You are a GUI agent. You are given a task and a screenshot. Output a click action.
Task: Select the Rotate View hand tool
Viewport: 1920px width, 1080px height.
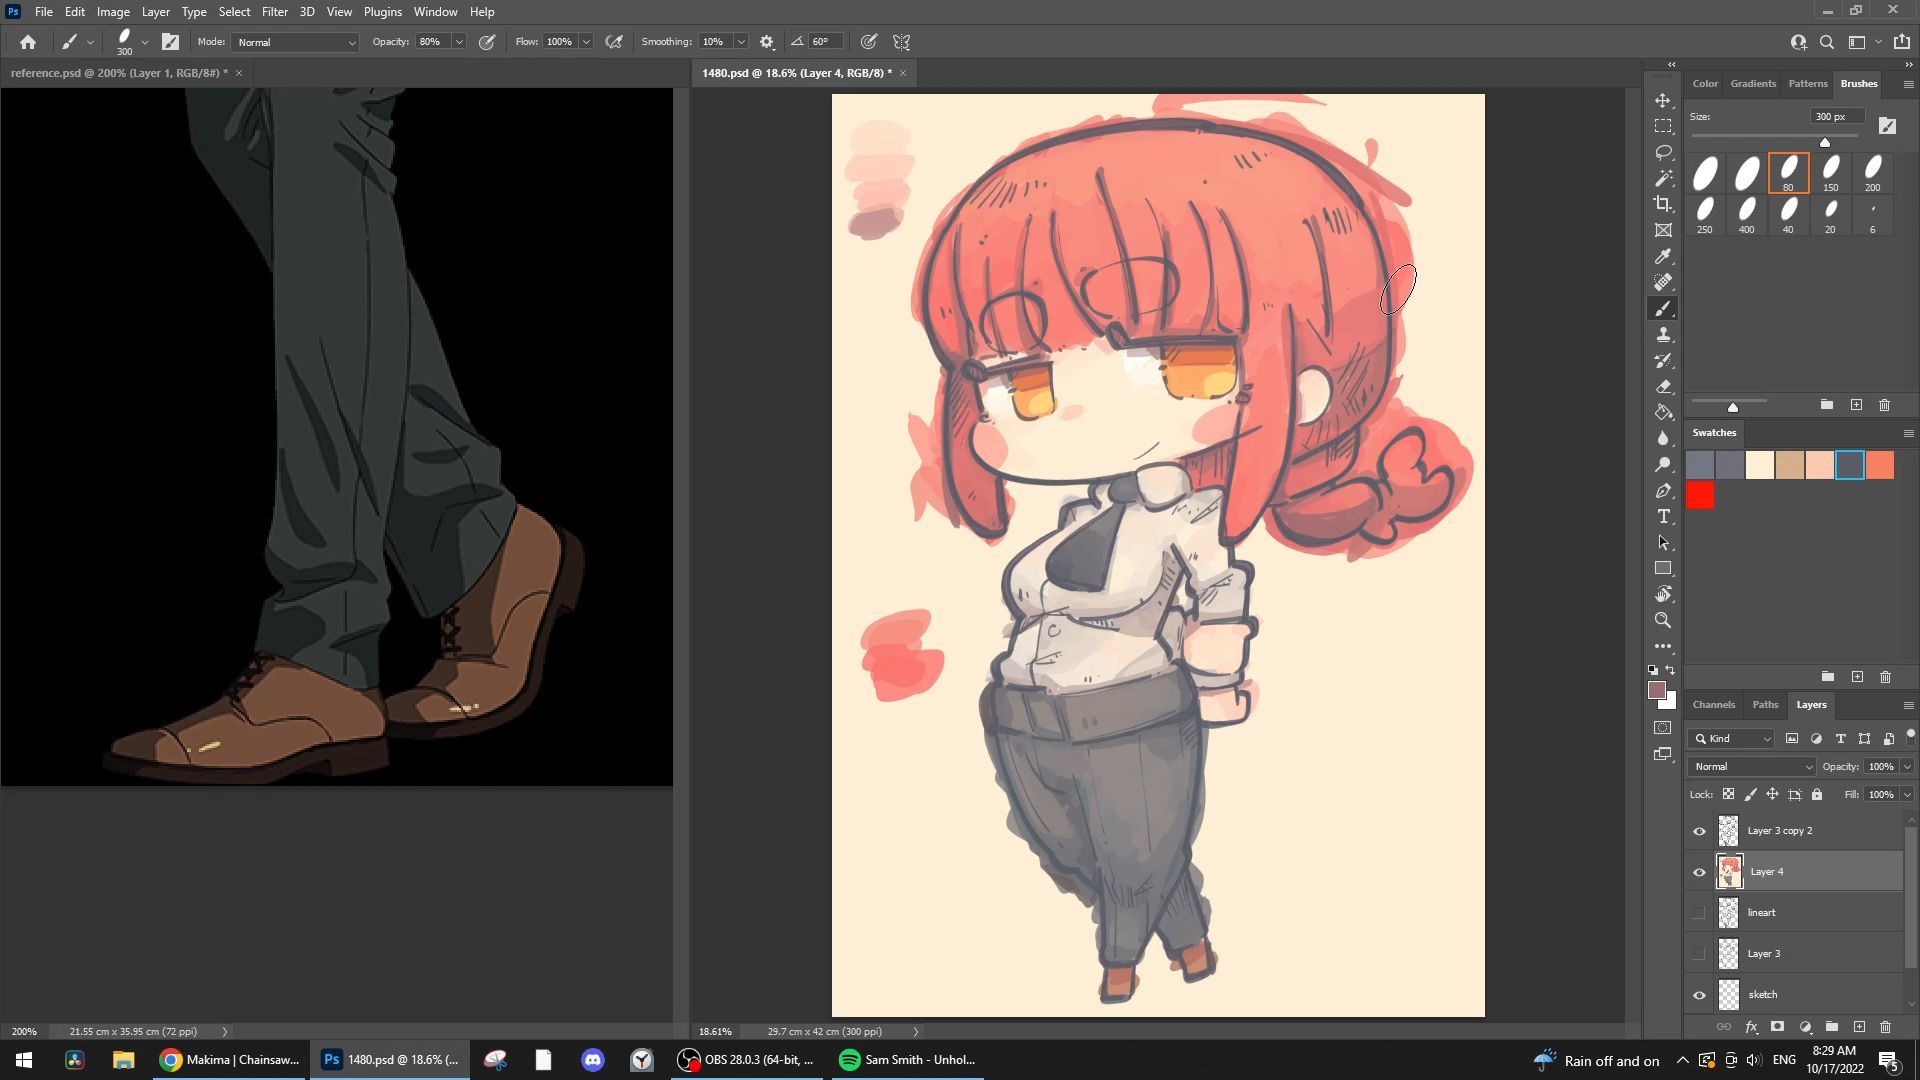pos(1663,594)
